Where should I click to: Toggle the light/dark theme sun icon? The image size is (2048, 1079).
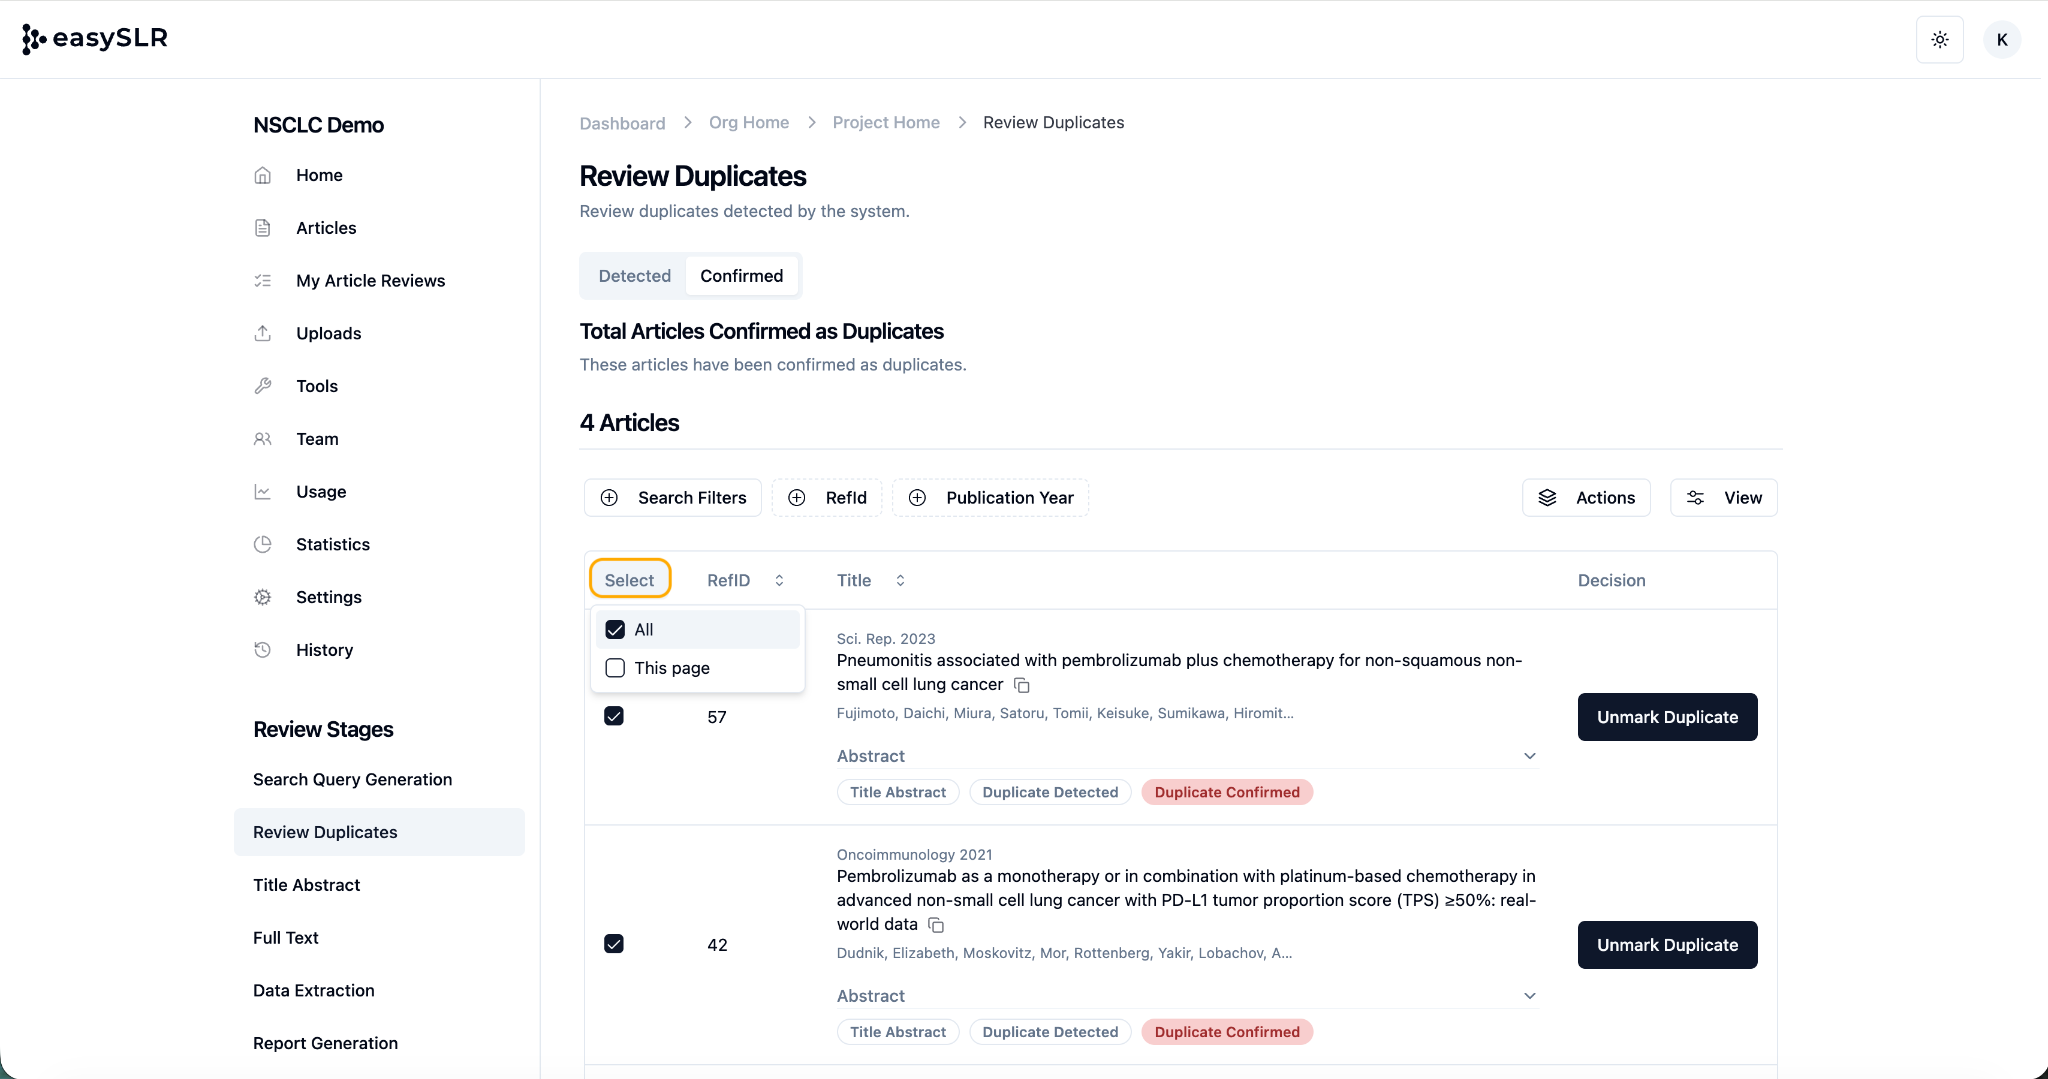click(1939, 40)
